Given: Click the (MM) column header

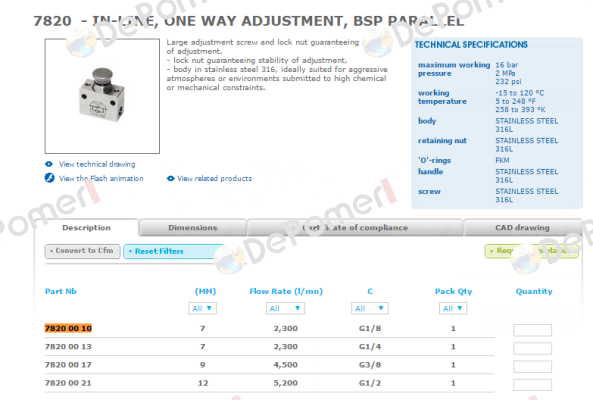Looking at the screenshot, I should tap(205, 291).
